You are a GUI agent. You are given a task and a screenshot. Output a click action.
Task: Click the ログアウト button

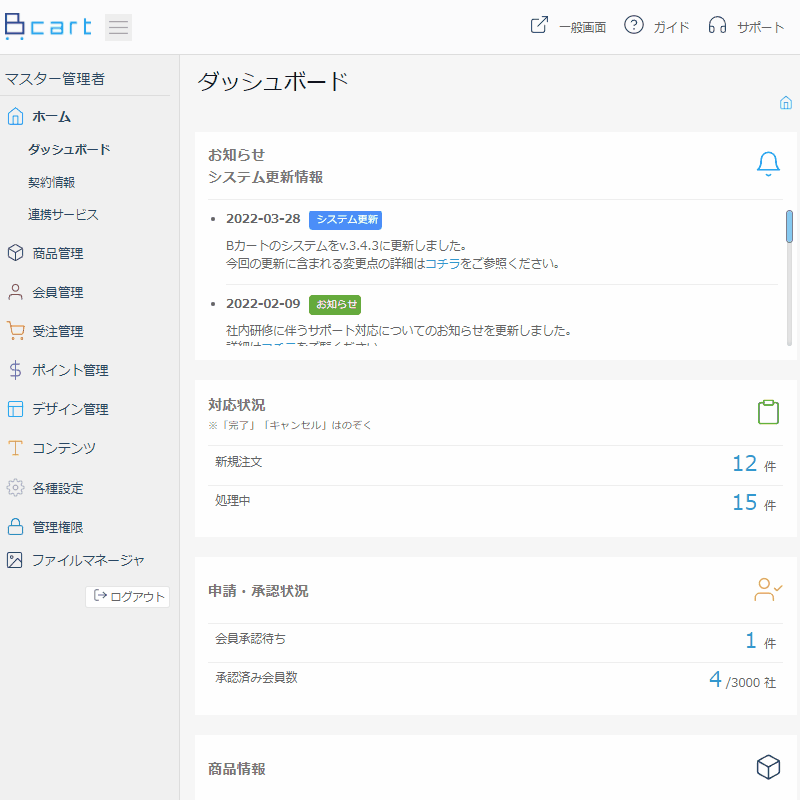coord(128,596)
